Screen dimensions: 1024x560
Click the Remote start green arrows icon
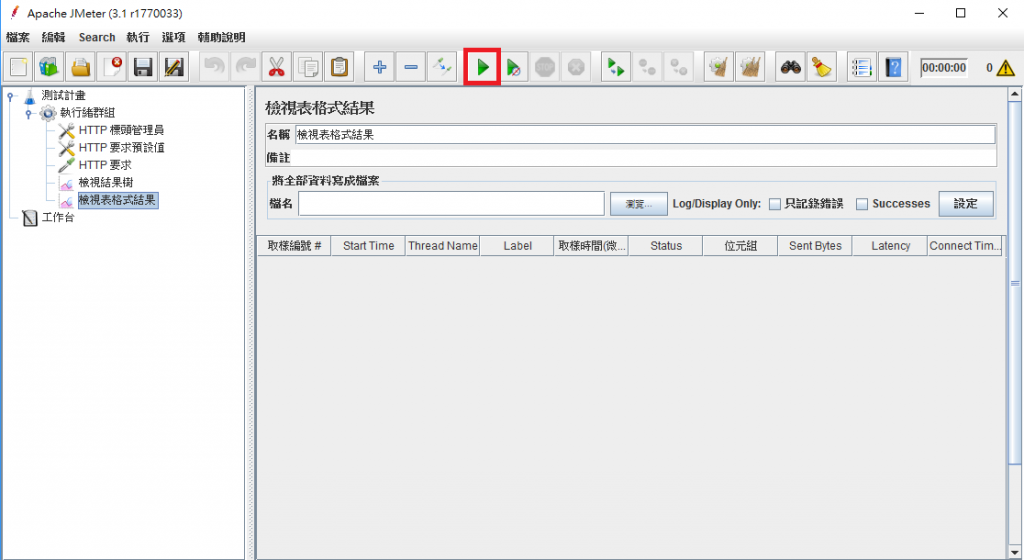[x=616, y=67]
